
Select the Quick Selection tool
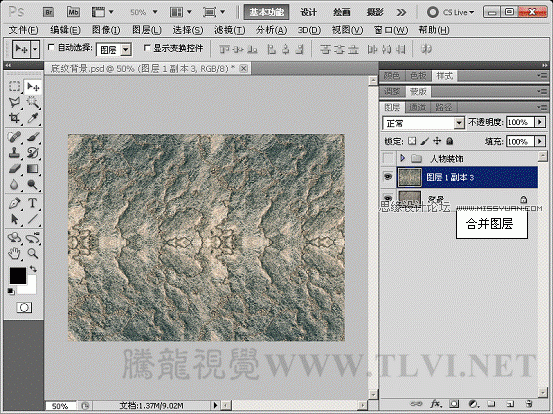click(x=33, y=102)
